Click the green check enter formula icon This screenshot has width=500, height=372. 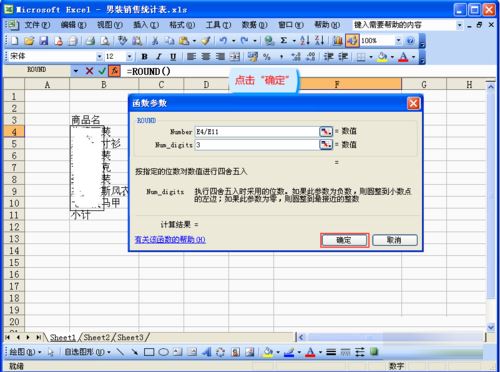pyautogui.click(x=102, y=71)
